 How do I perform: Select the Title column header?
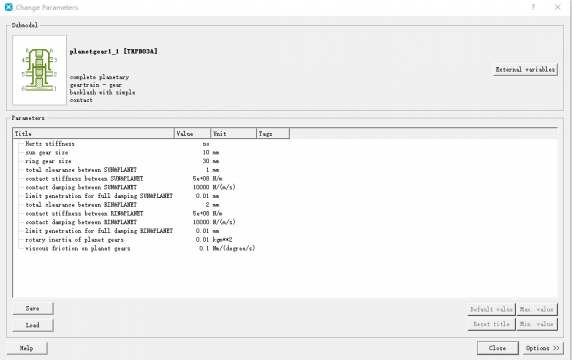tap(94, 134)
